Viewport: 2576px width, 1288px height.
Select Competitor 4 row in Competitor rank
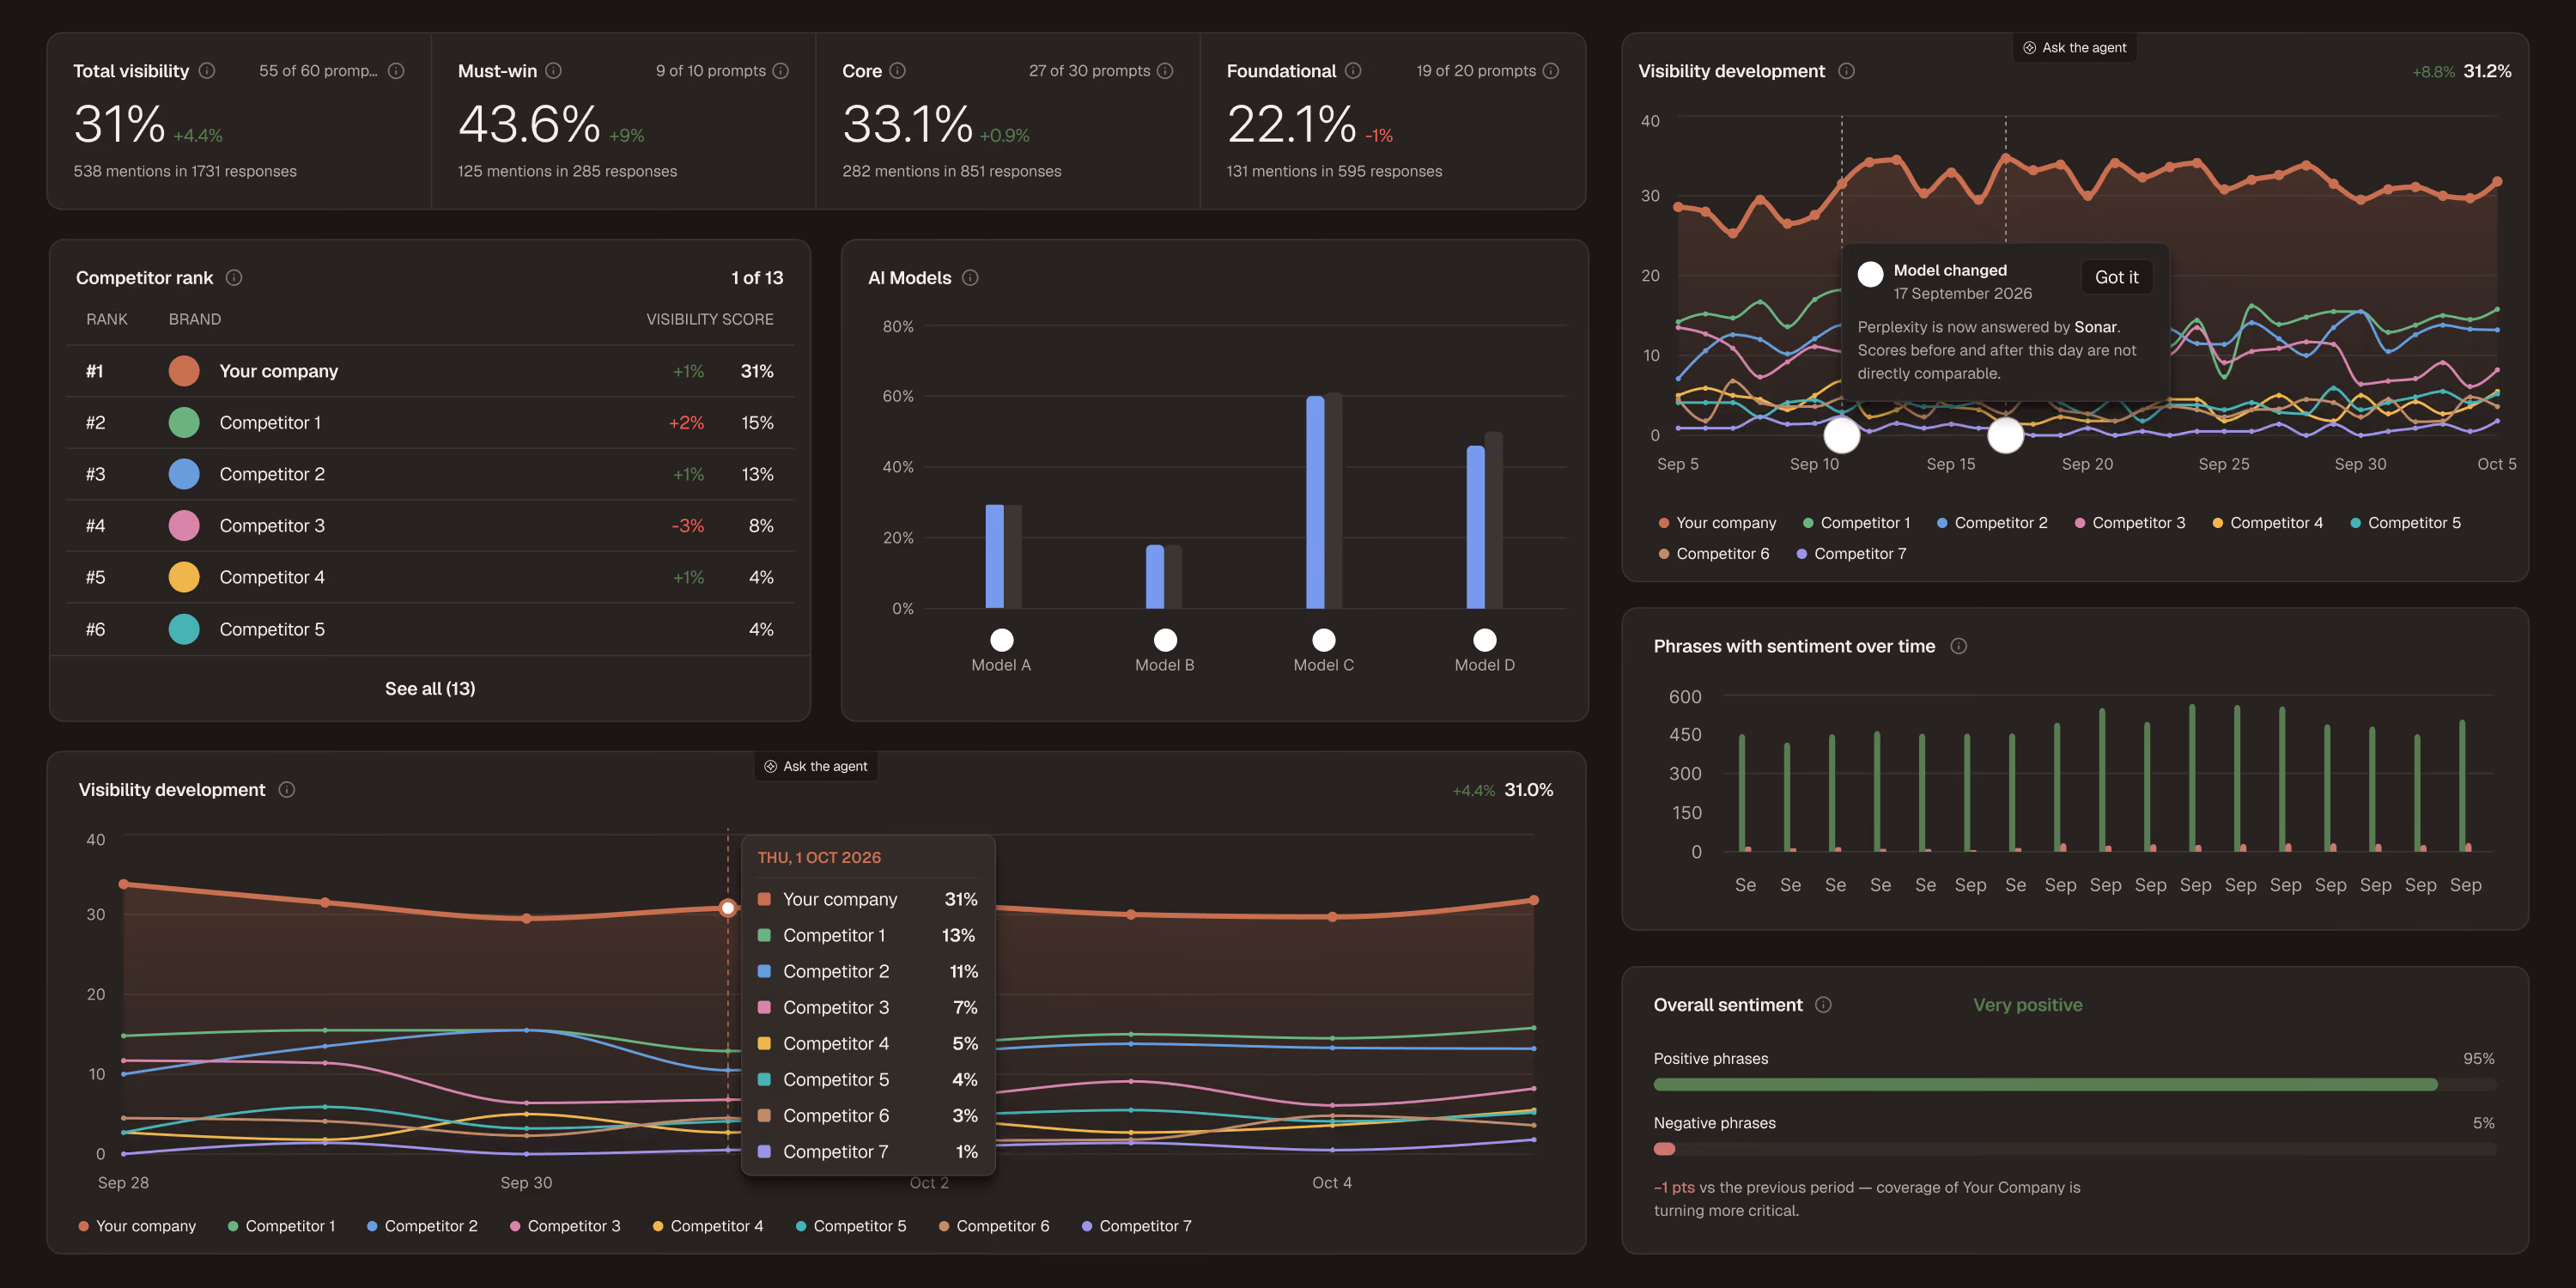[430, 578]
